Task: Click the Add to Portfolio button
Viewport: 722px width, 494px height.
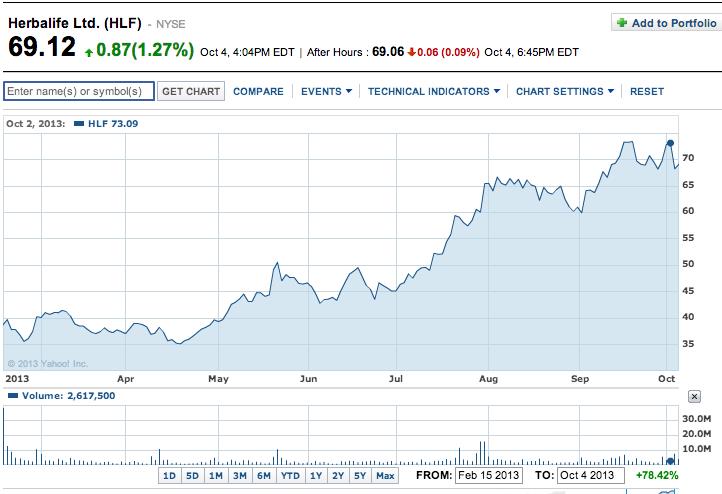Action: 667,23
